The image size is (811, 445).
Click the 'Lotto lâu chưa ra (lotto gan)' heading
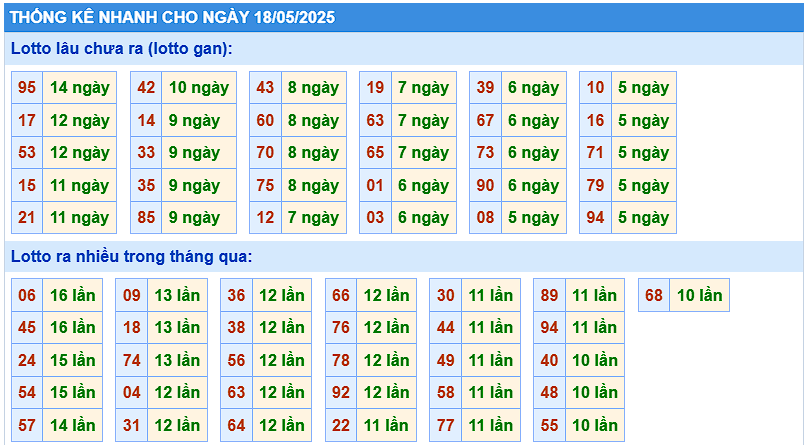[x=122, y=49]
